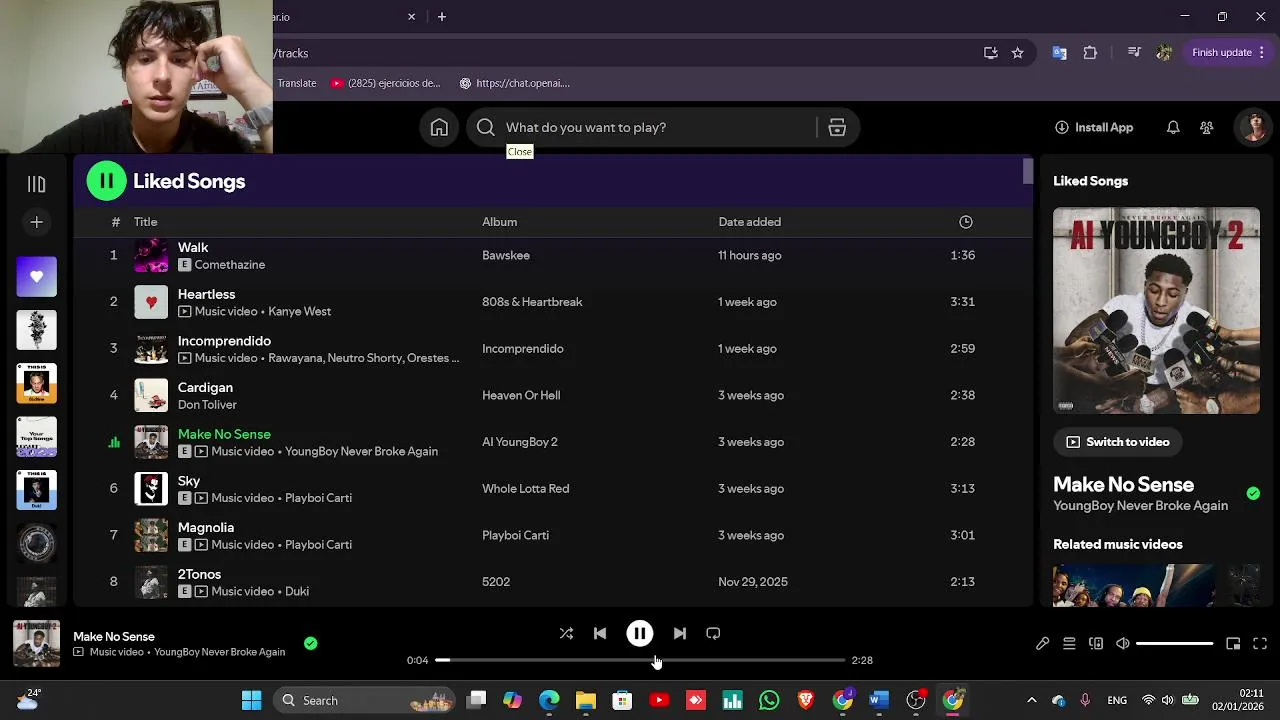Toggle the liked checkmark in the Now Playing panel
1280x720 pixels.
pyautogui.click(x=1253, y=493)
